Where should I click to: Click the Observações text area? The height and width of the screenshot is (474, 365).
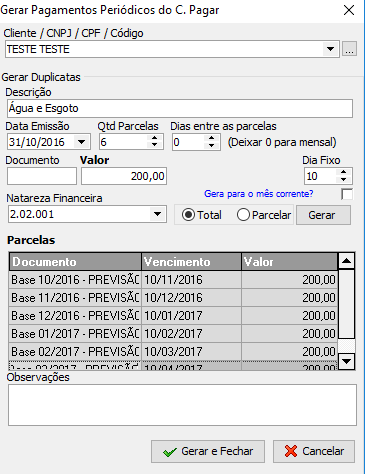pos(182,405)
